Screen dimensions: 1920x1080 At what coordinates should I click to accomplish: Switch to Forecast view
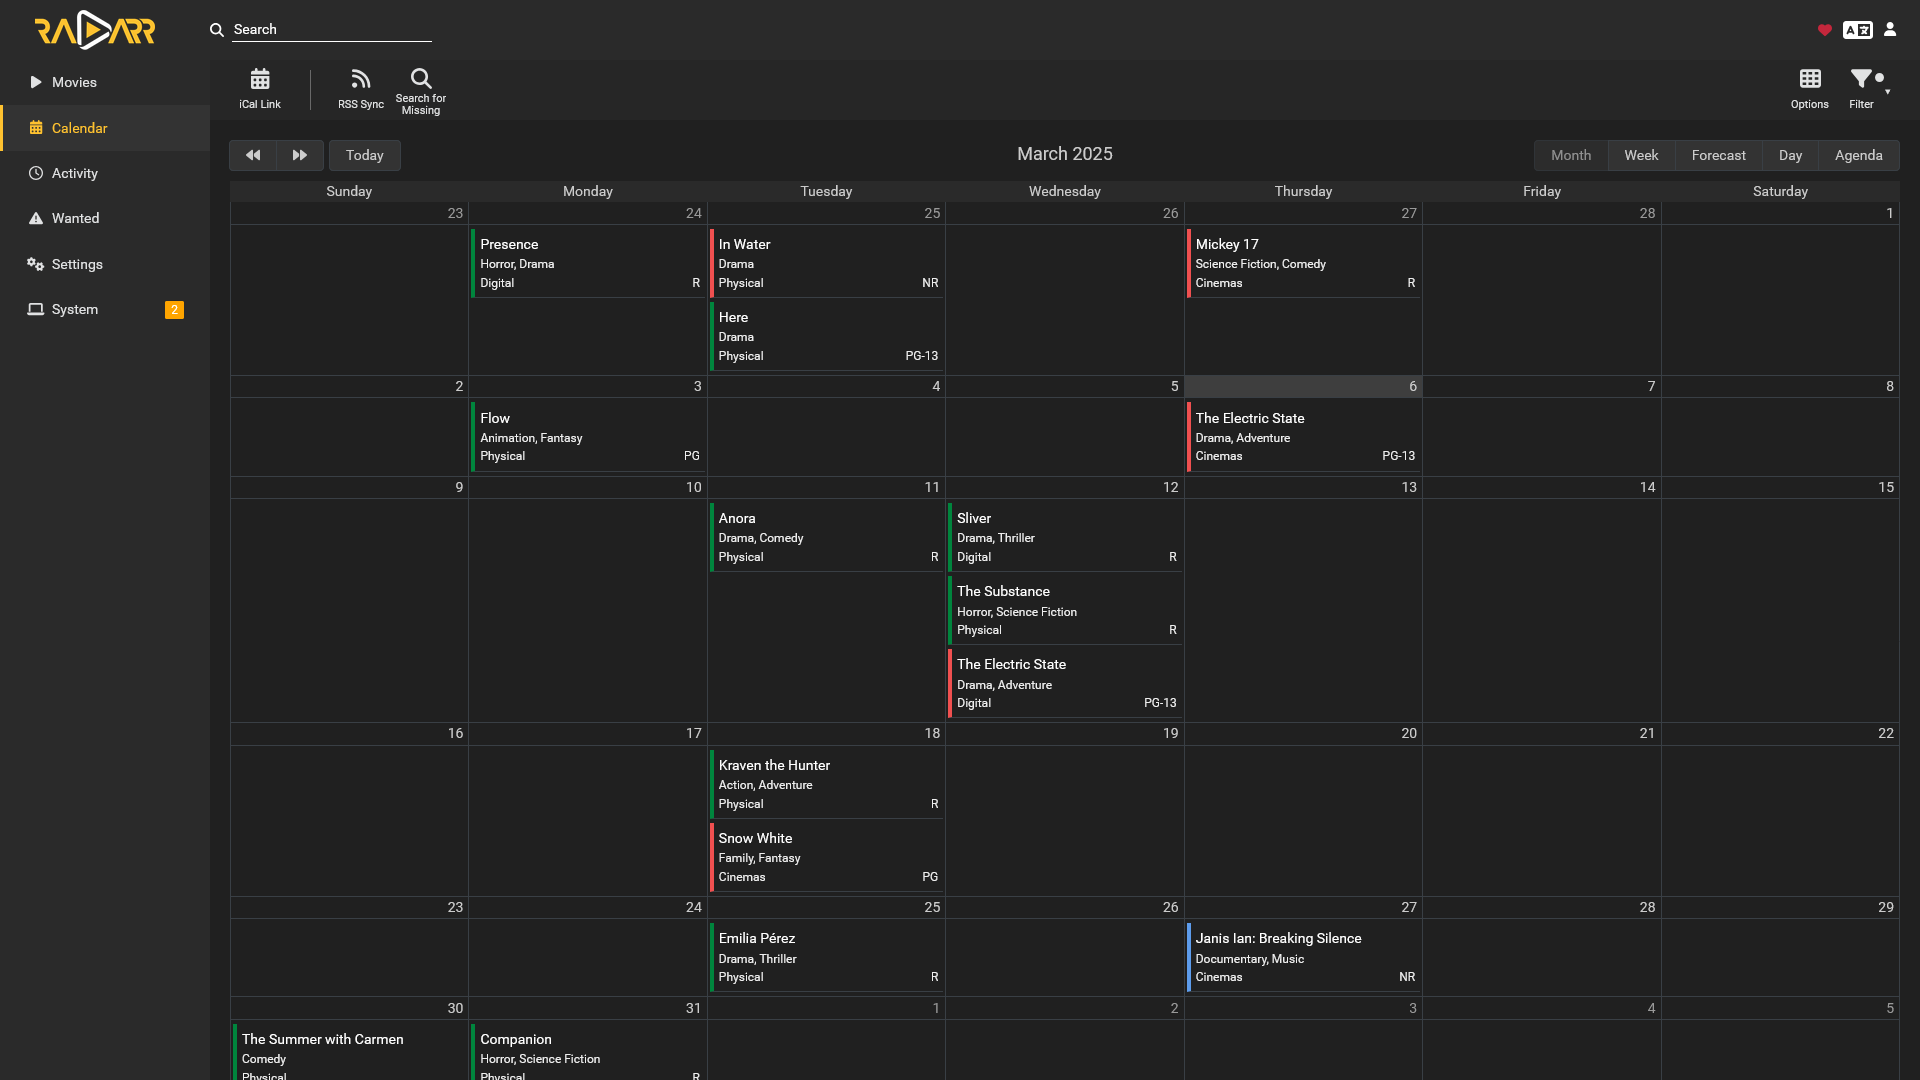tap(1719, 155)
